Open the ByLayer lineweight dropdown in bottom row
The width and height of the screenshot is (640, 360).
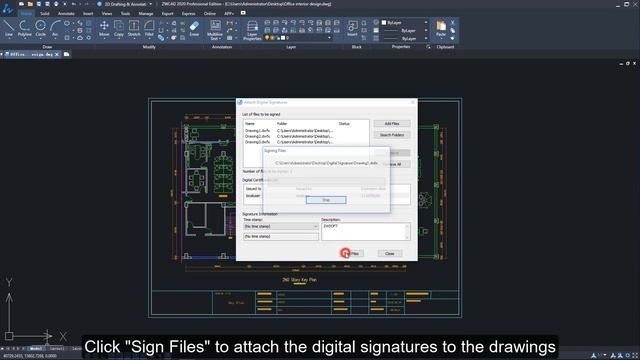426,38
